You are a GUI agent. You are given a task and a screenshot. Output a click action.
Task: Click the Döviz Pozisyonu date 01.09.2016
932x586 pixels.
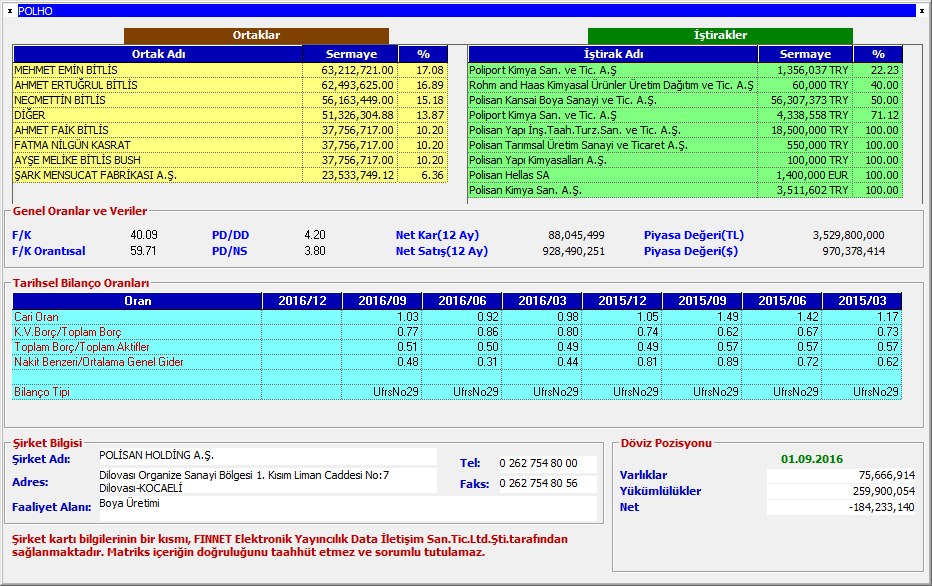click(x=812, y=459)
